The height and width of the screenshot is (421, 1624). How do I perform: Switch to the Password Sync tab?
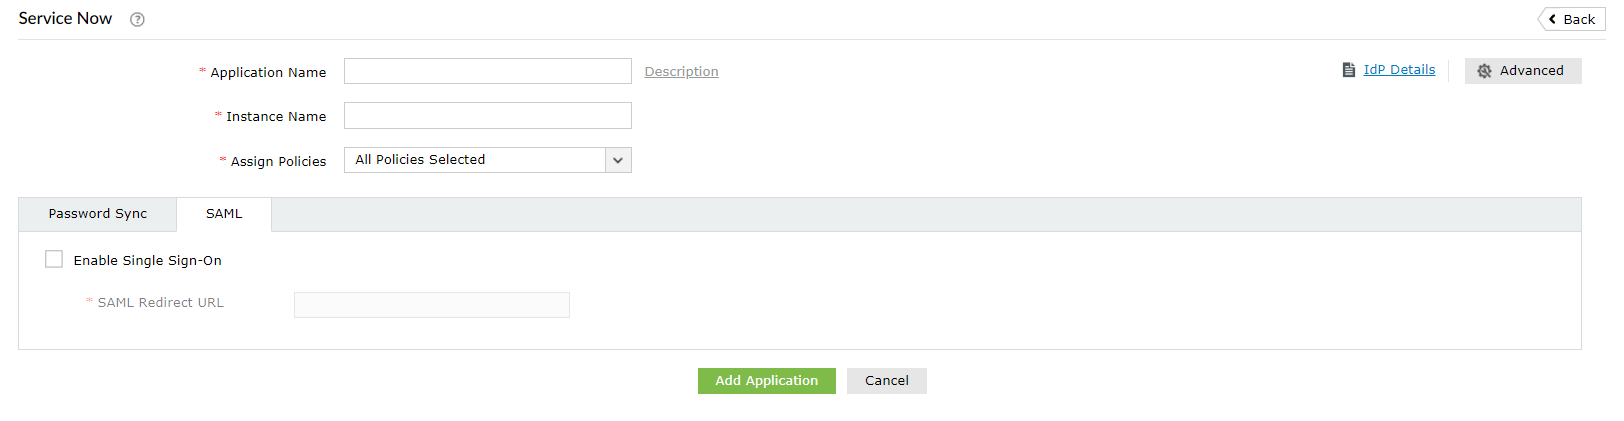click(x=98, y=214)
